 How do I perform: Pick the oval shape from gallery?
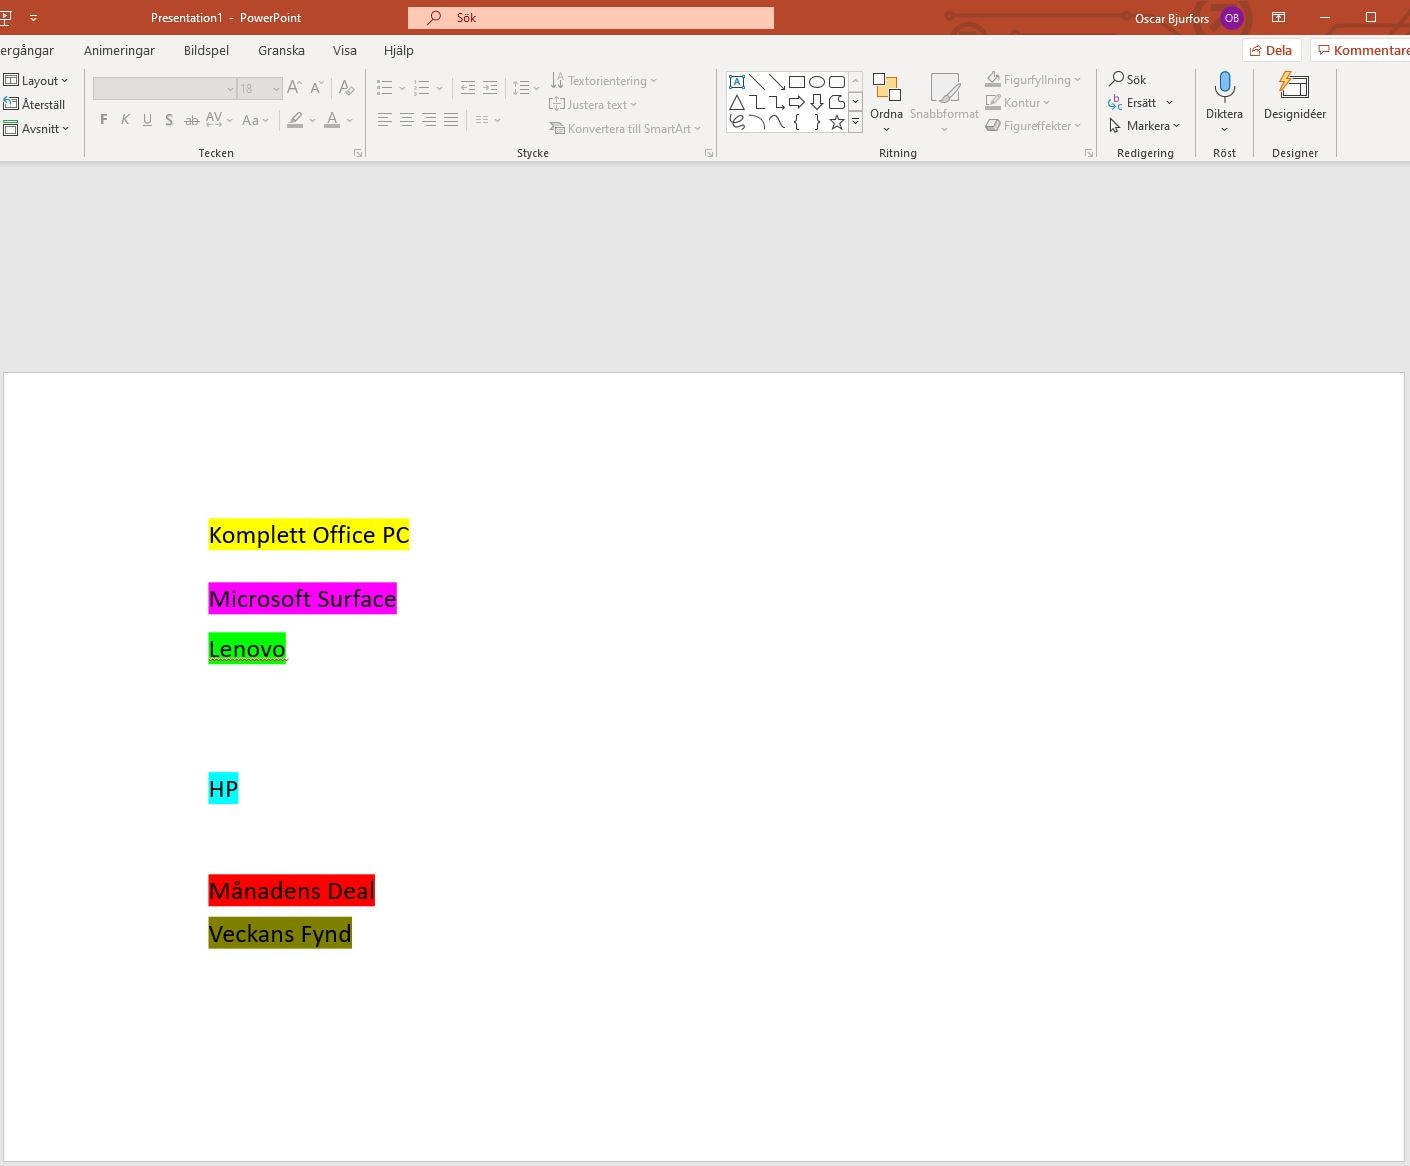(817, 82)
